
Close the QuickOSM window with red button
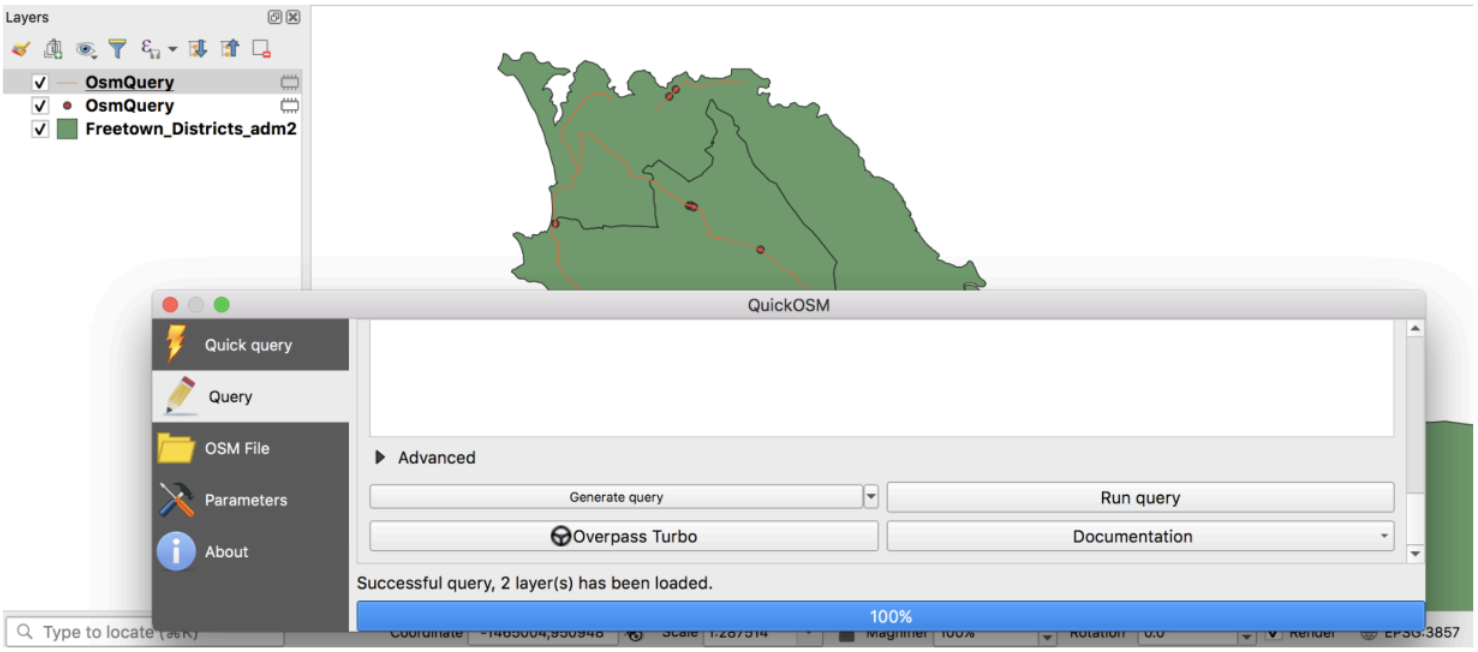coord(170,305)
